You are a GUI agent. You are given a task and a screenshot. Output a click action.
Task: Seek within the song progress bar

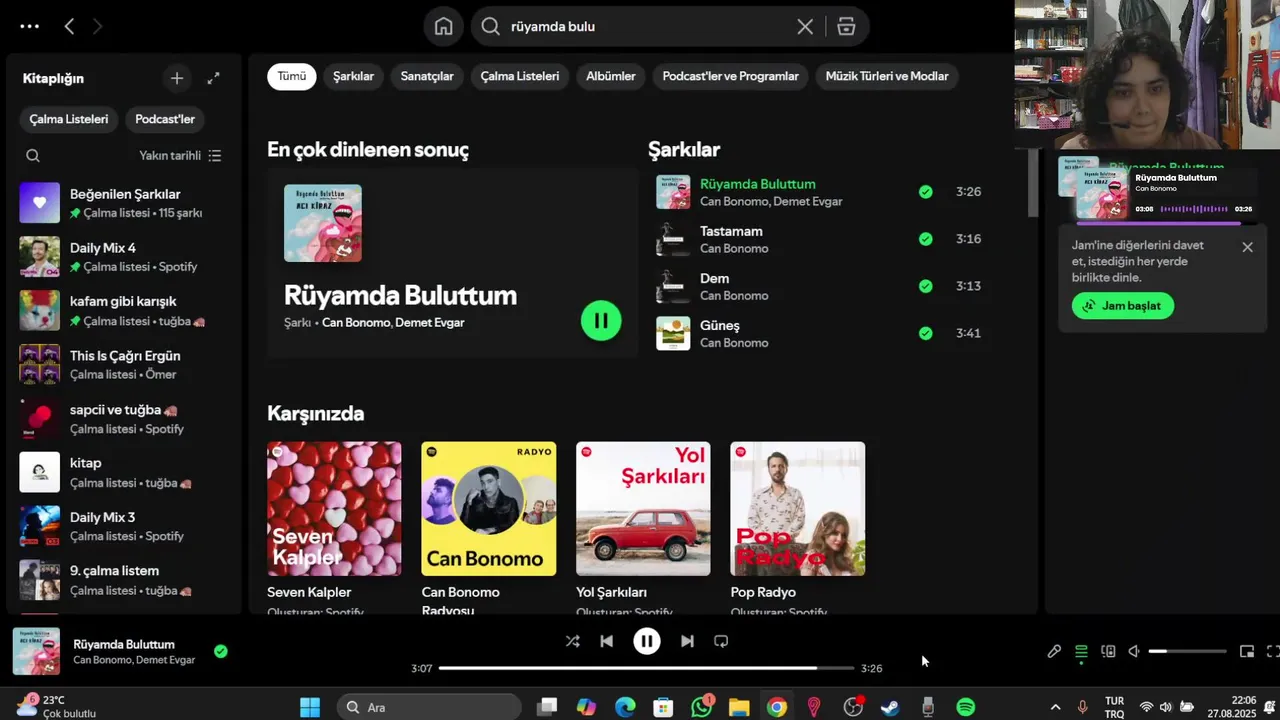pyautogui.click(x=646, y=668)
